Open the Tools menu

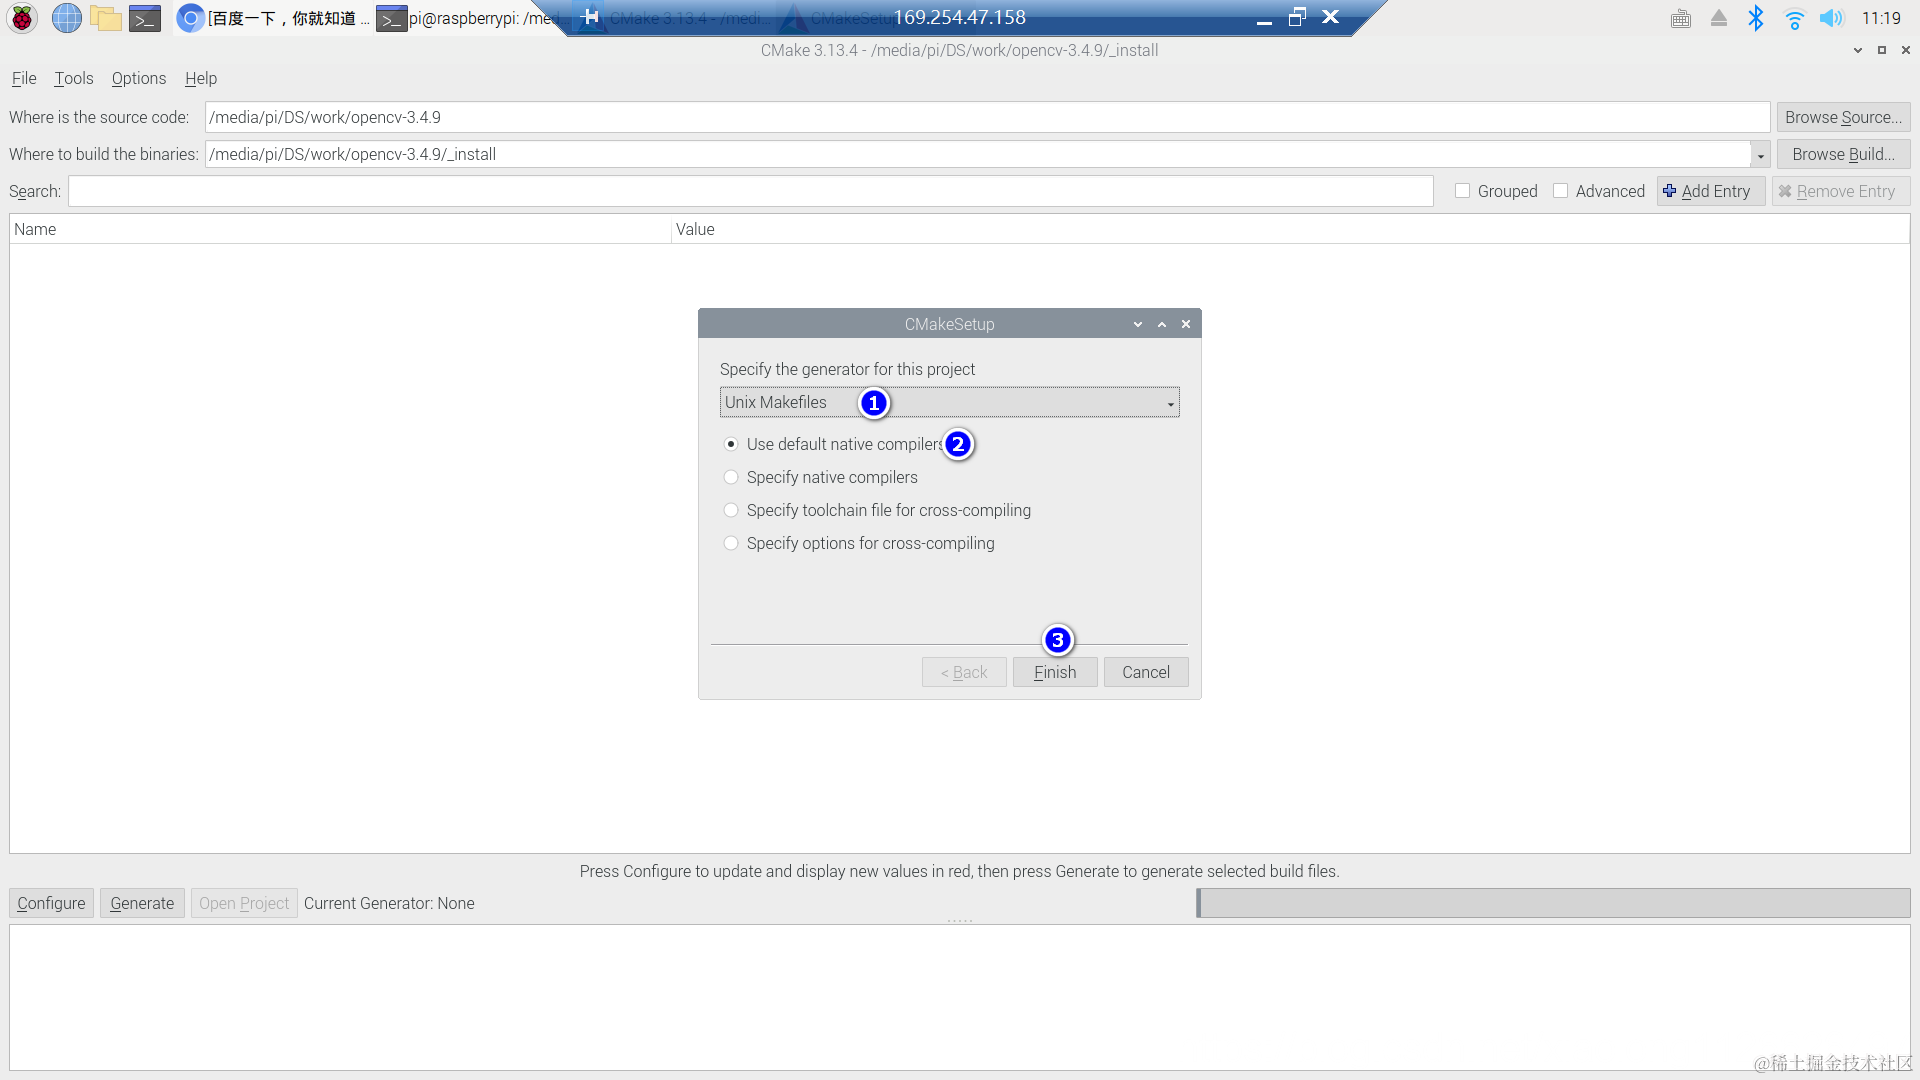73,78
